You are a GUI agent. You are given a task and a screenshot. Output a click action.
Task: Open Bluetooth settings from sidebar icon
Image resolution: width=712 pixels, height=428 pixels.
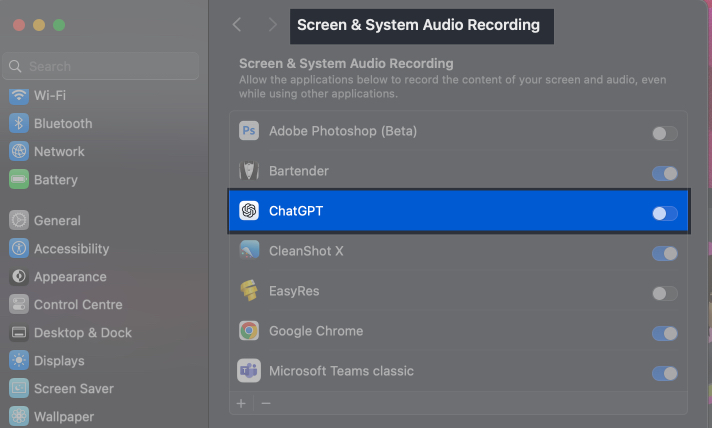coord(18,124)
